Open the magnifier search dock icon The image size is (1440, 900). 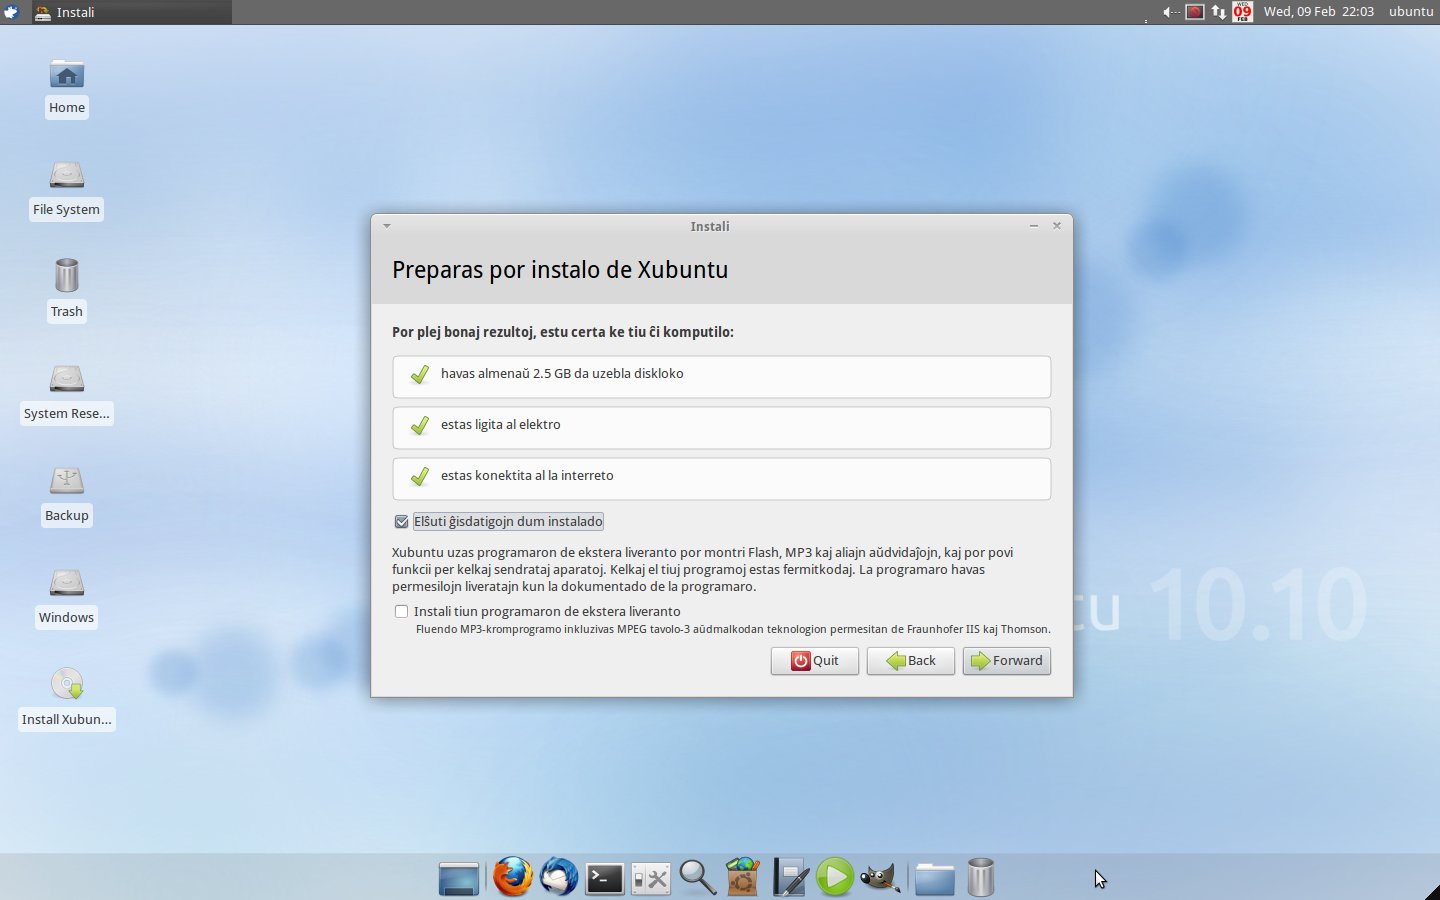697,877
